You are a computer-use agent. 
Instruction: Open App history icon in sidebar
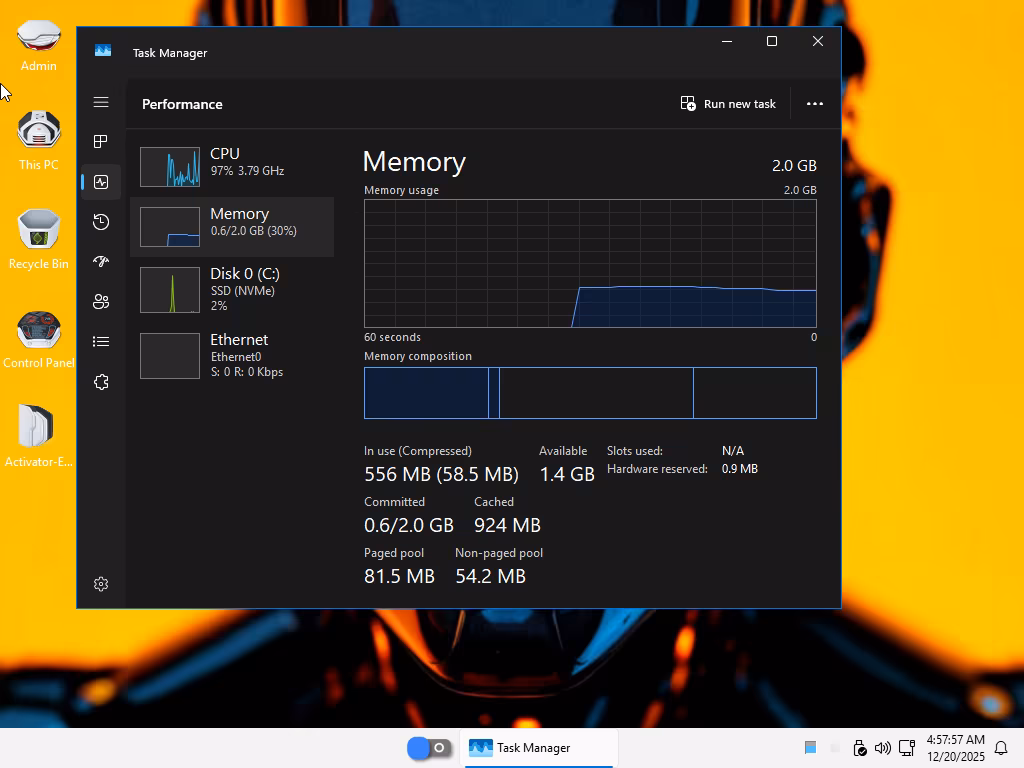[101, 222]
